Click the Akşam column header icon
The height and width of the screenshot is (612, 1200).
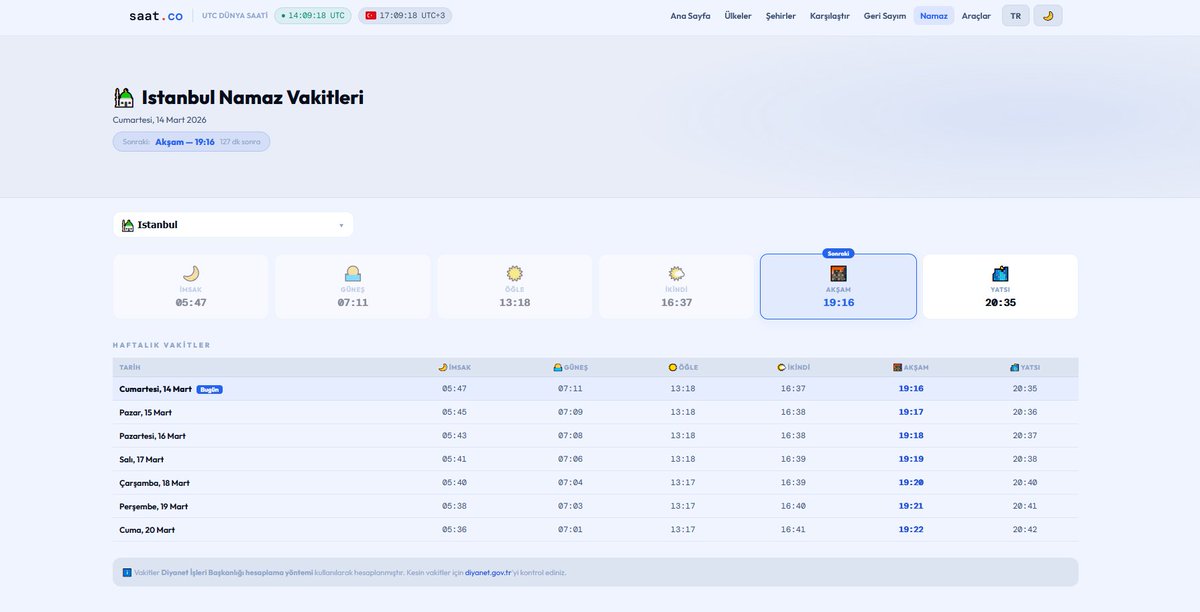point(897,367)
